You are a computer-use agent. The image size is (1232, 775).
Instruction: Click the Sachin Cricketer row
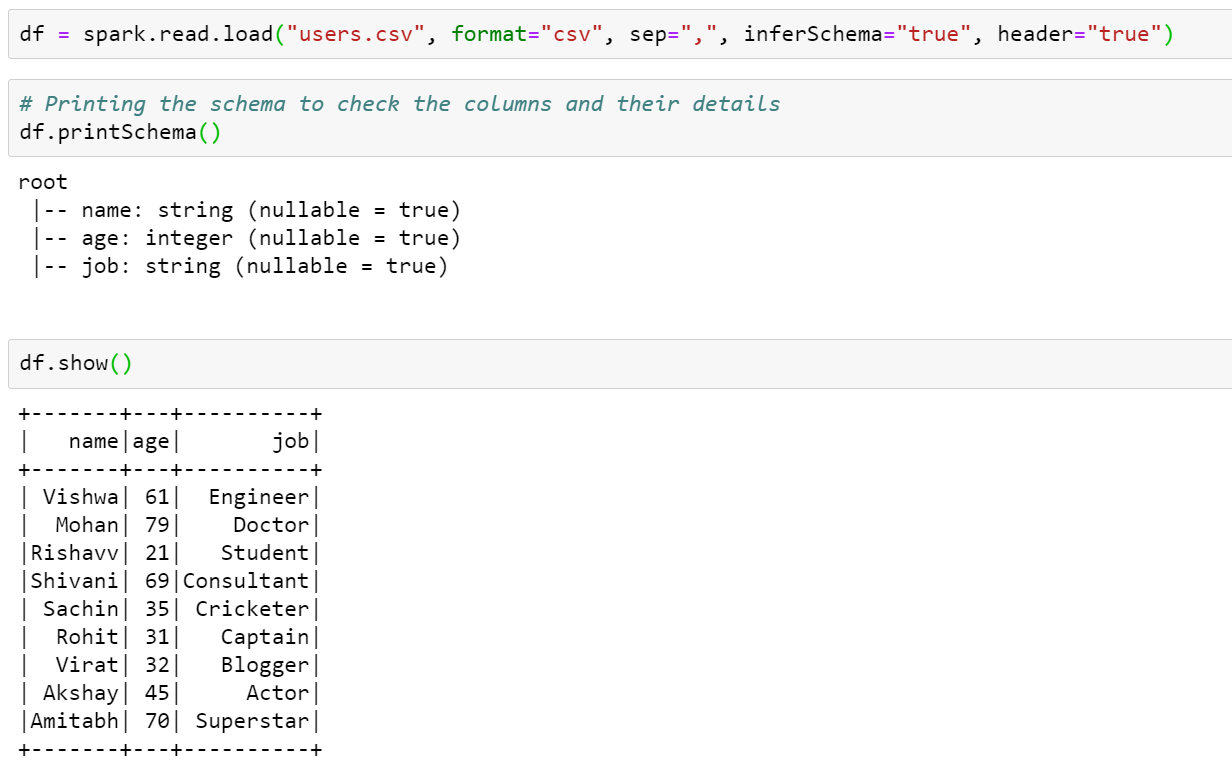click(170, 609)
